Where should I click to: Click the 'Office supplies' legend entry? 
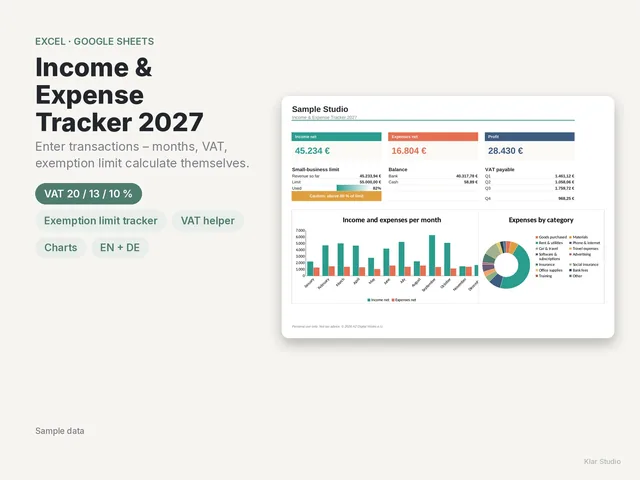point(549,270)
